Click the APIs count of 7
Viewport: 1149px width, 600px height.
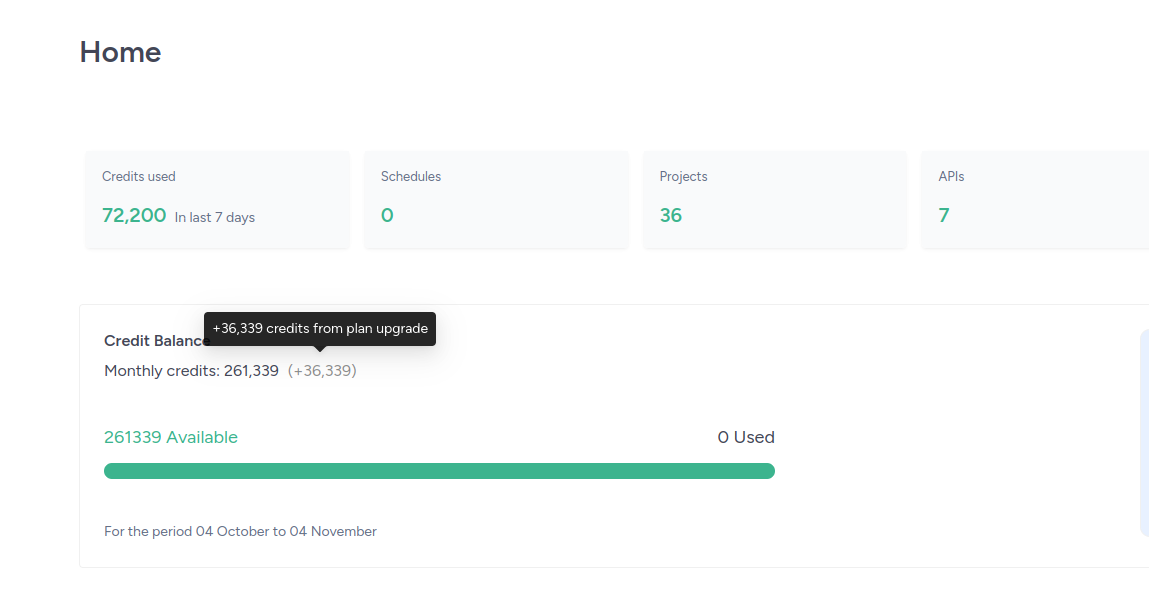point(944,215)
